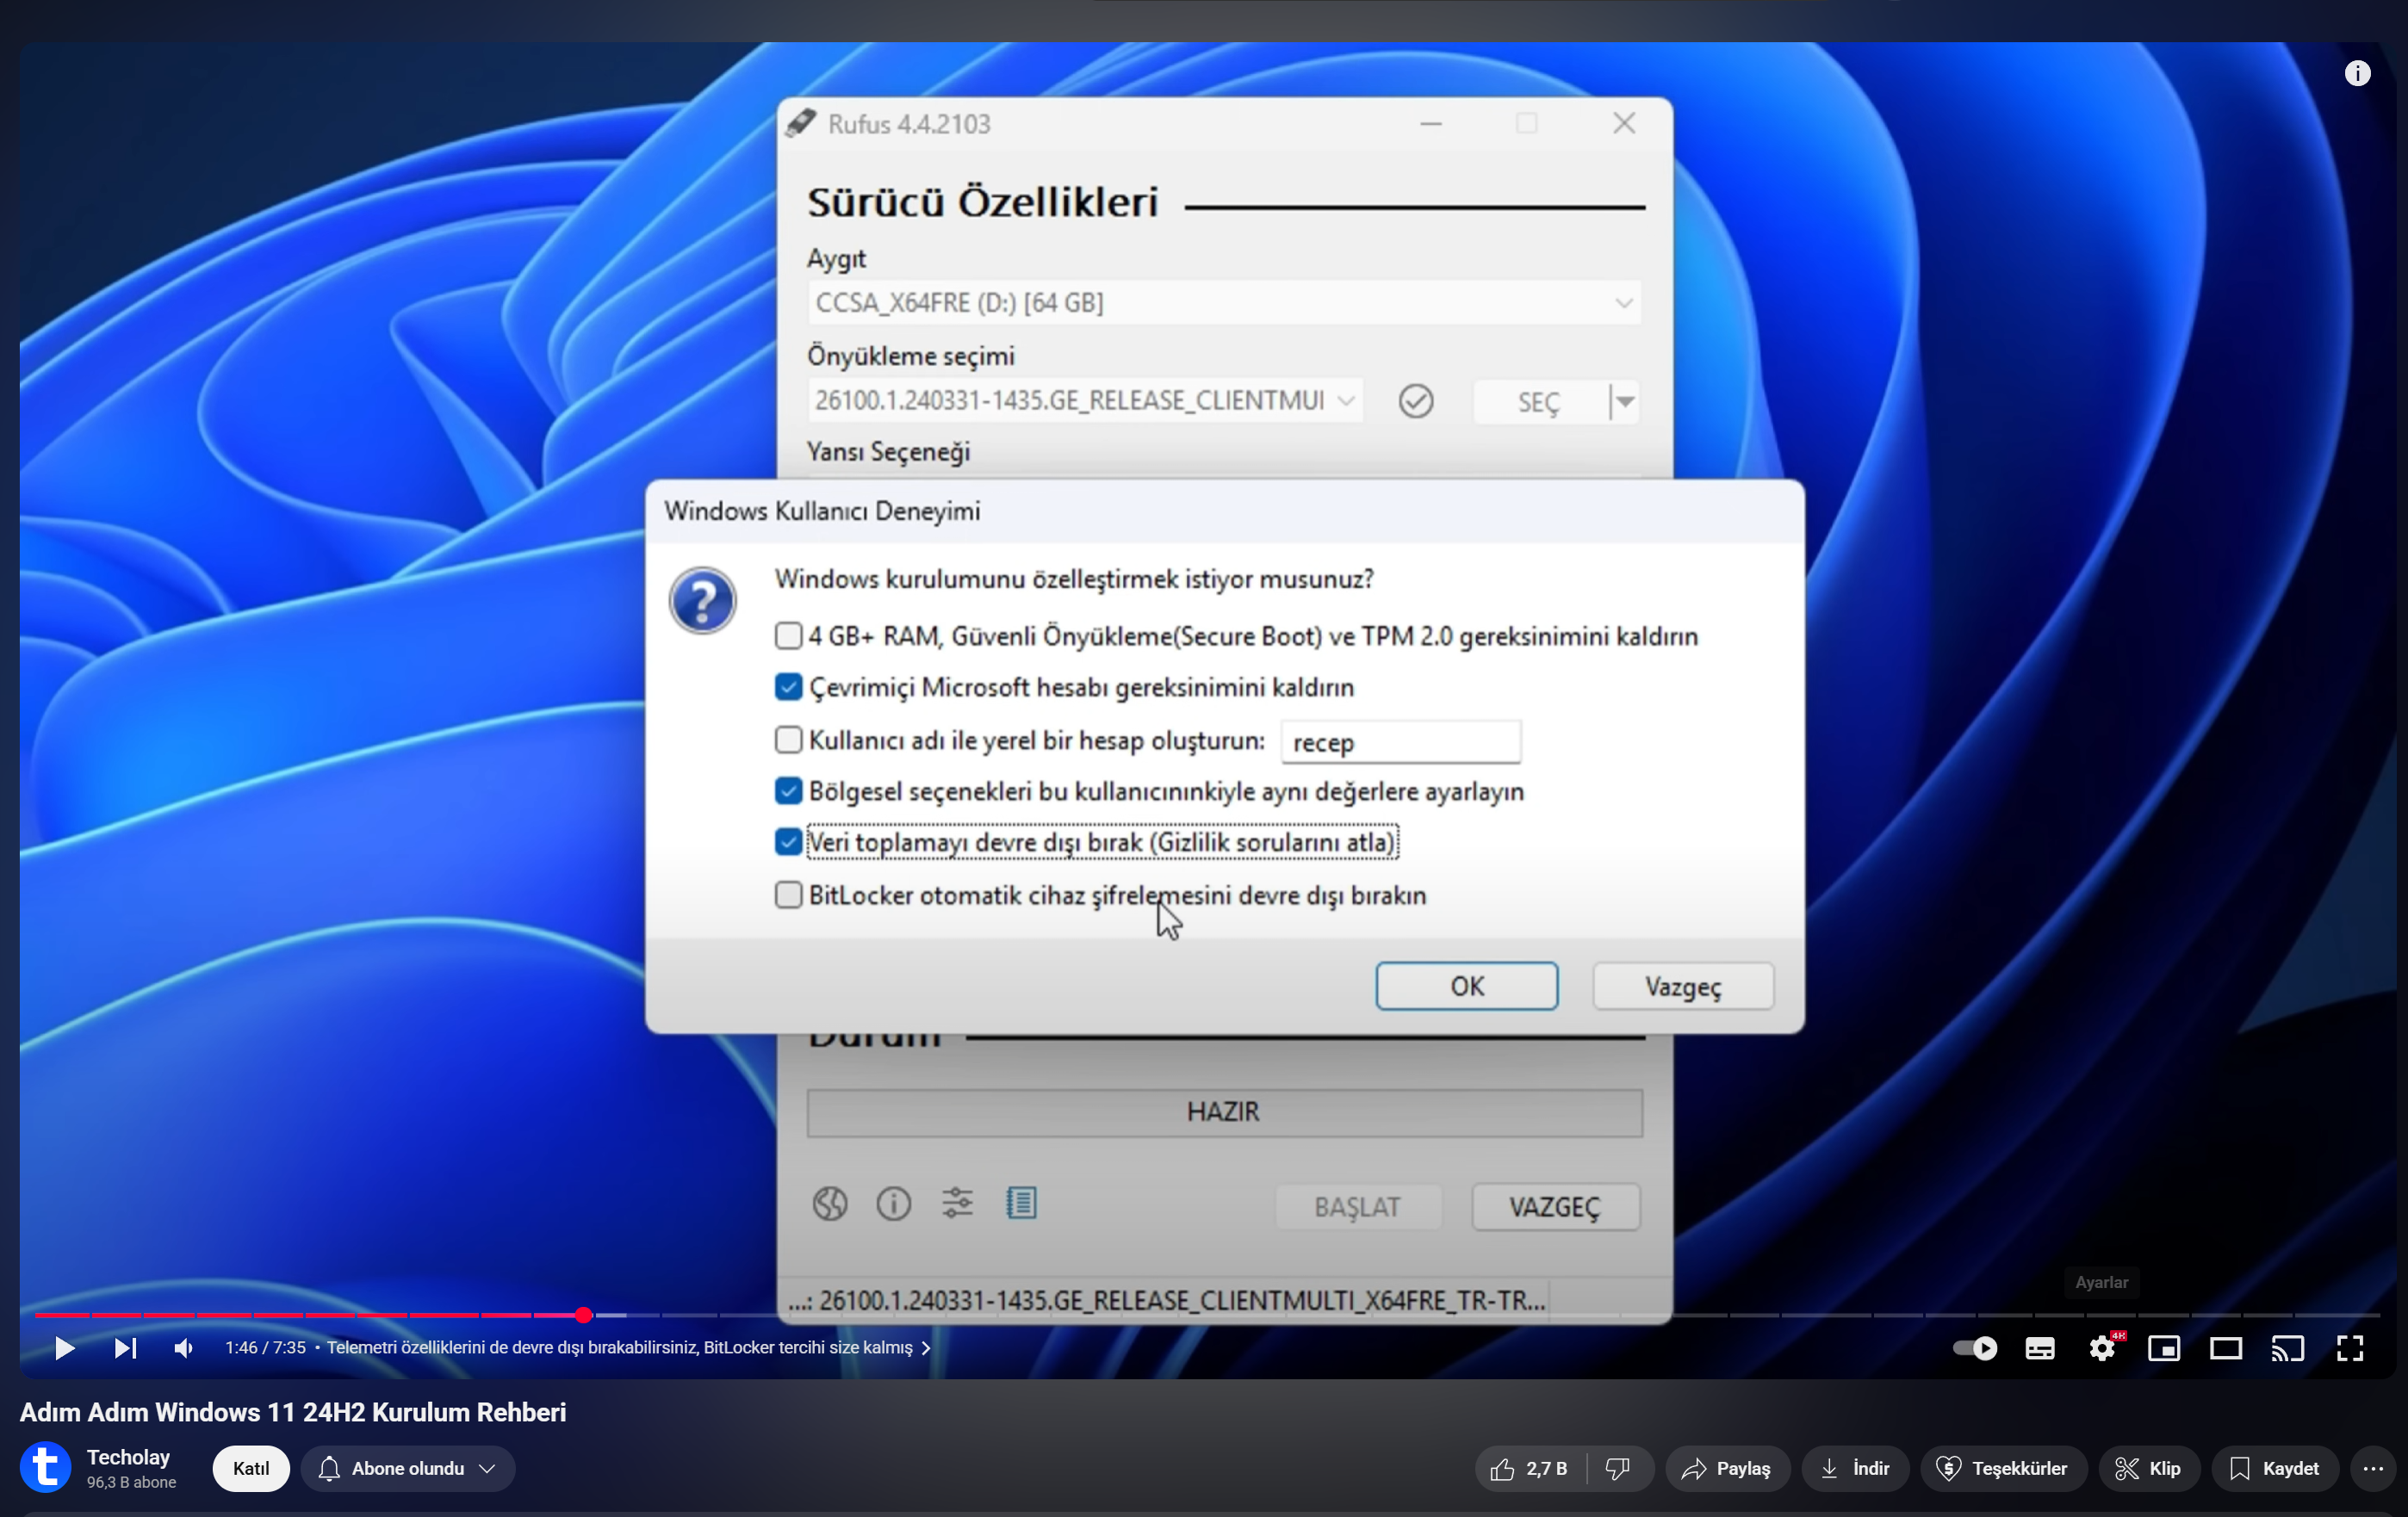Image resolution: width=2408 pixels, height=1517 pixels.
Task: Open the player settings gear
Action: point(2103,1348)
